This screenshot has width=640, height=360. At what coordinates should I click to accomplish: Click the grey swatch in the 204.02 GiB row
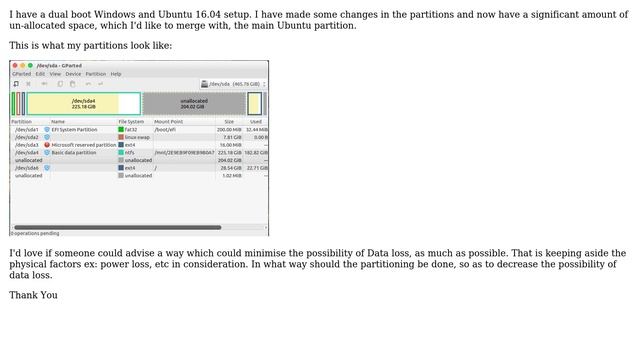tap(121, 160)
